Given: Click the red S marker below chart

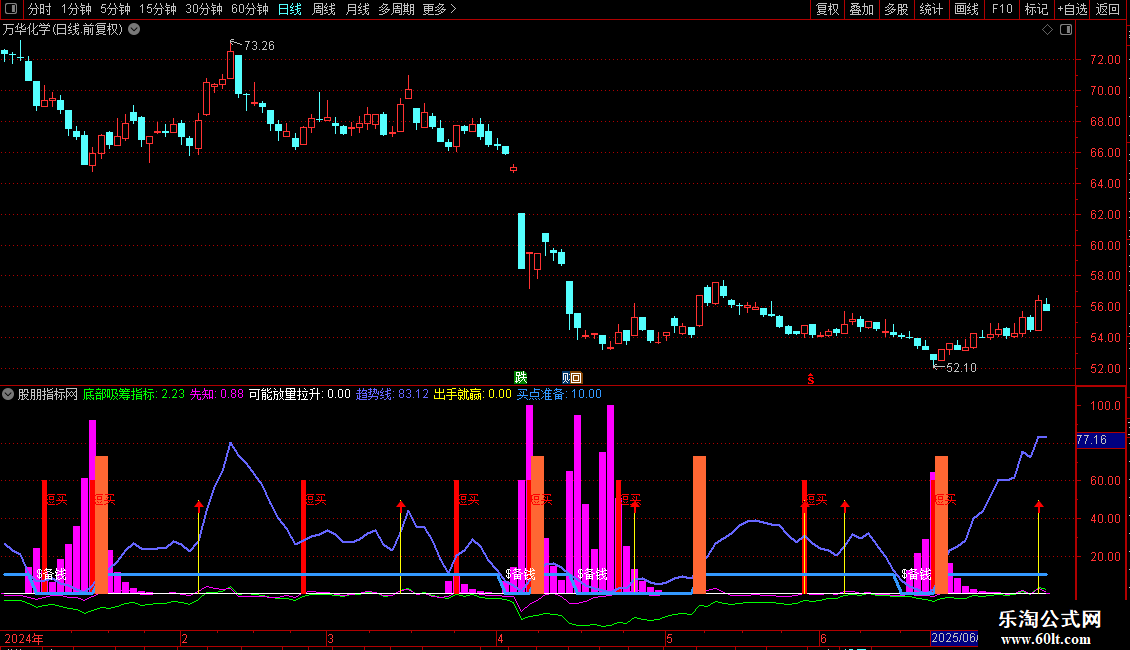Looking at the screenshot, I should [x=811, y=379].
